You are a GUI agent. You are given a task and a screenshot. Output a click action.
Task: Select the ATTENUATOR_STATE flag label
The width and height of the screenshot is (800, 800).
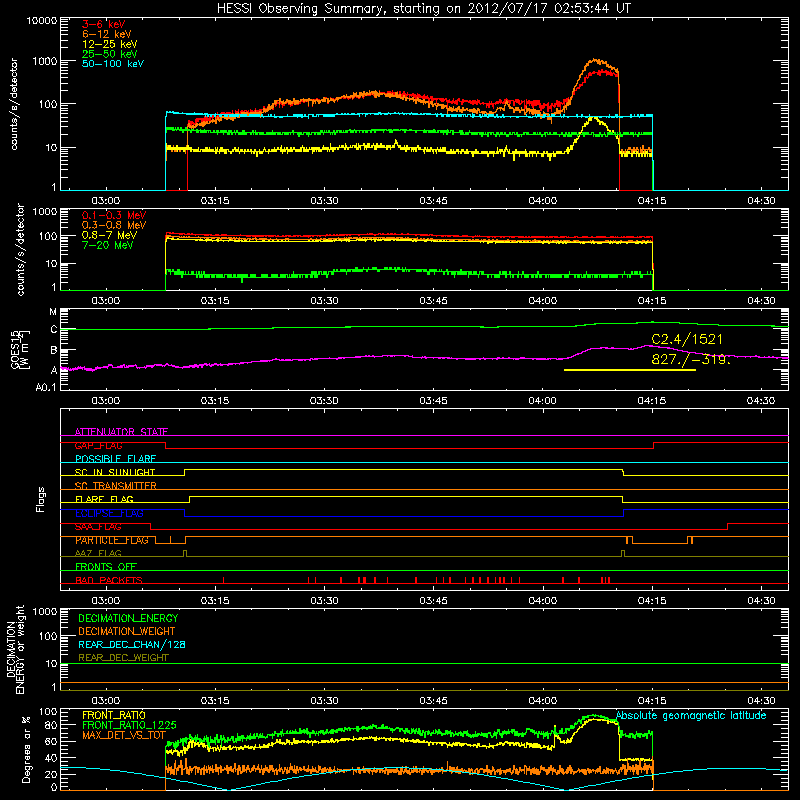click(121, 432)
